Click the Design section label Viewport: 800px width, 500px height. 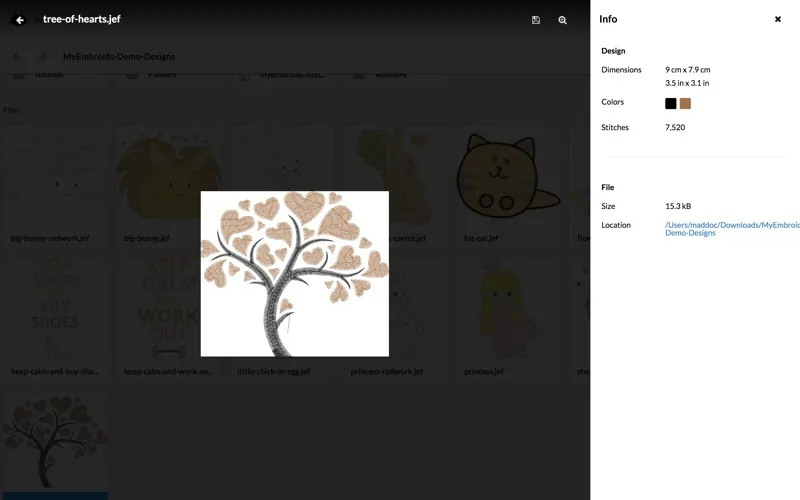[x=613, y=51]
